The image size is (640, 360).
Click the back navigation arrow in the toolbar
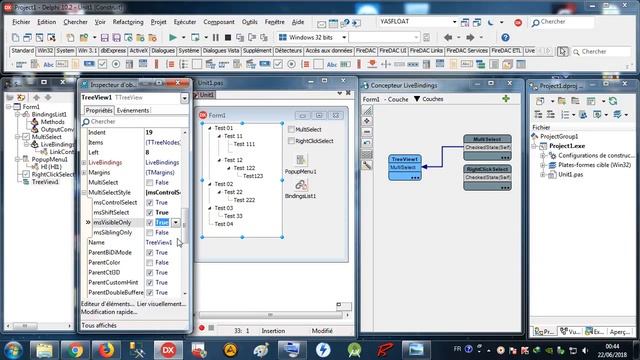(x=448, y=38)
